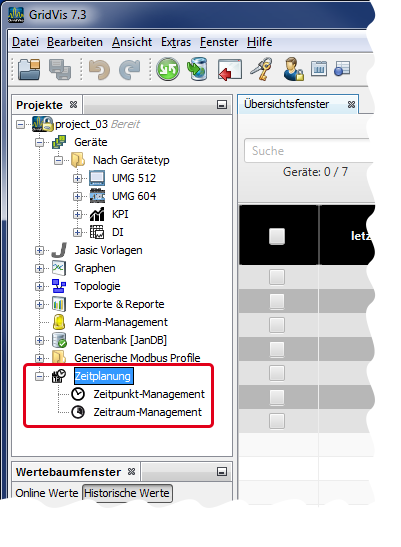Viewport: 401px width, 547px height.
Task: Click the red arrow import window icon
Action: pos(229,69)
